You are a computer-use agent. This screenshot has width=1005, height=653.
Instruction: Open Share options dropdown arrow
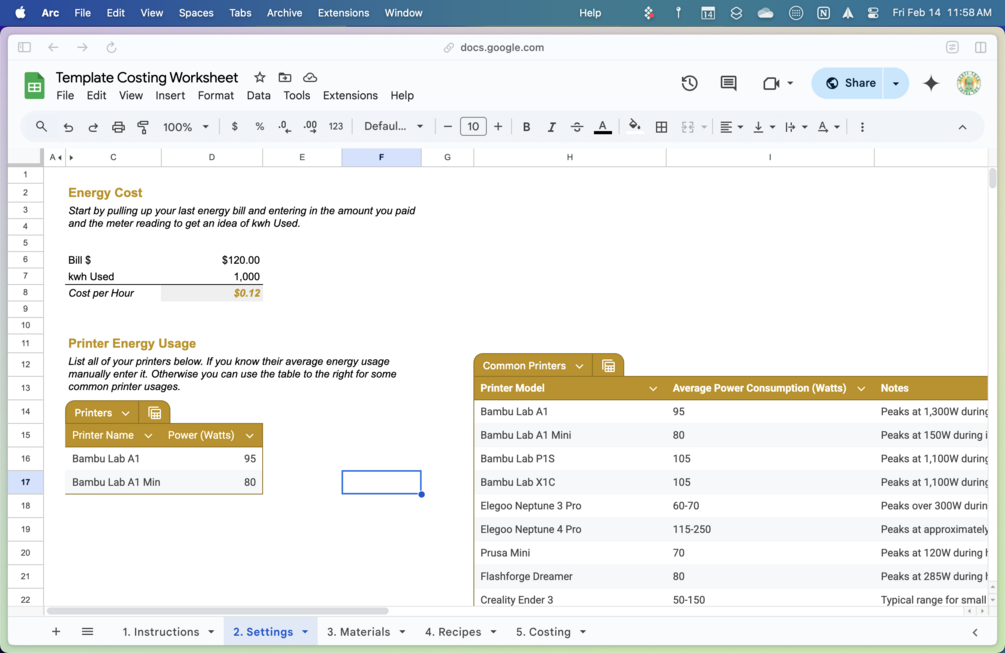coord(895,83)
